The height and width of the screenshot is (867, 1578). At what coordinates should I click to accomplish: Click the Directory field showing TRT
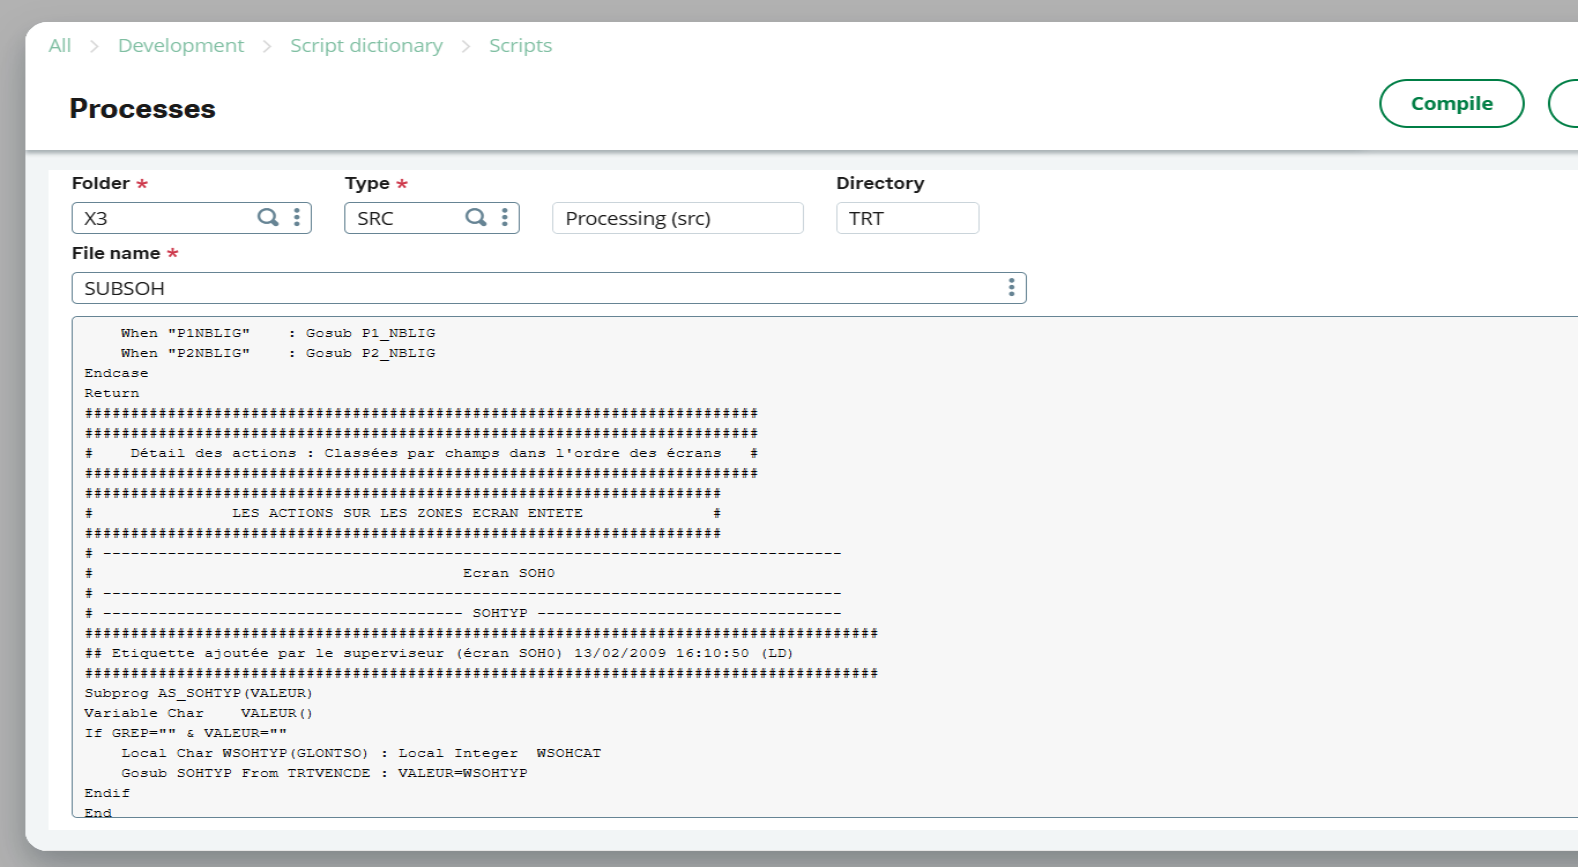tap(906, 218)
